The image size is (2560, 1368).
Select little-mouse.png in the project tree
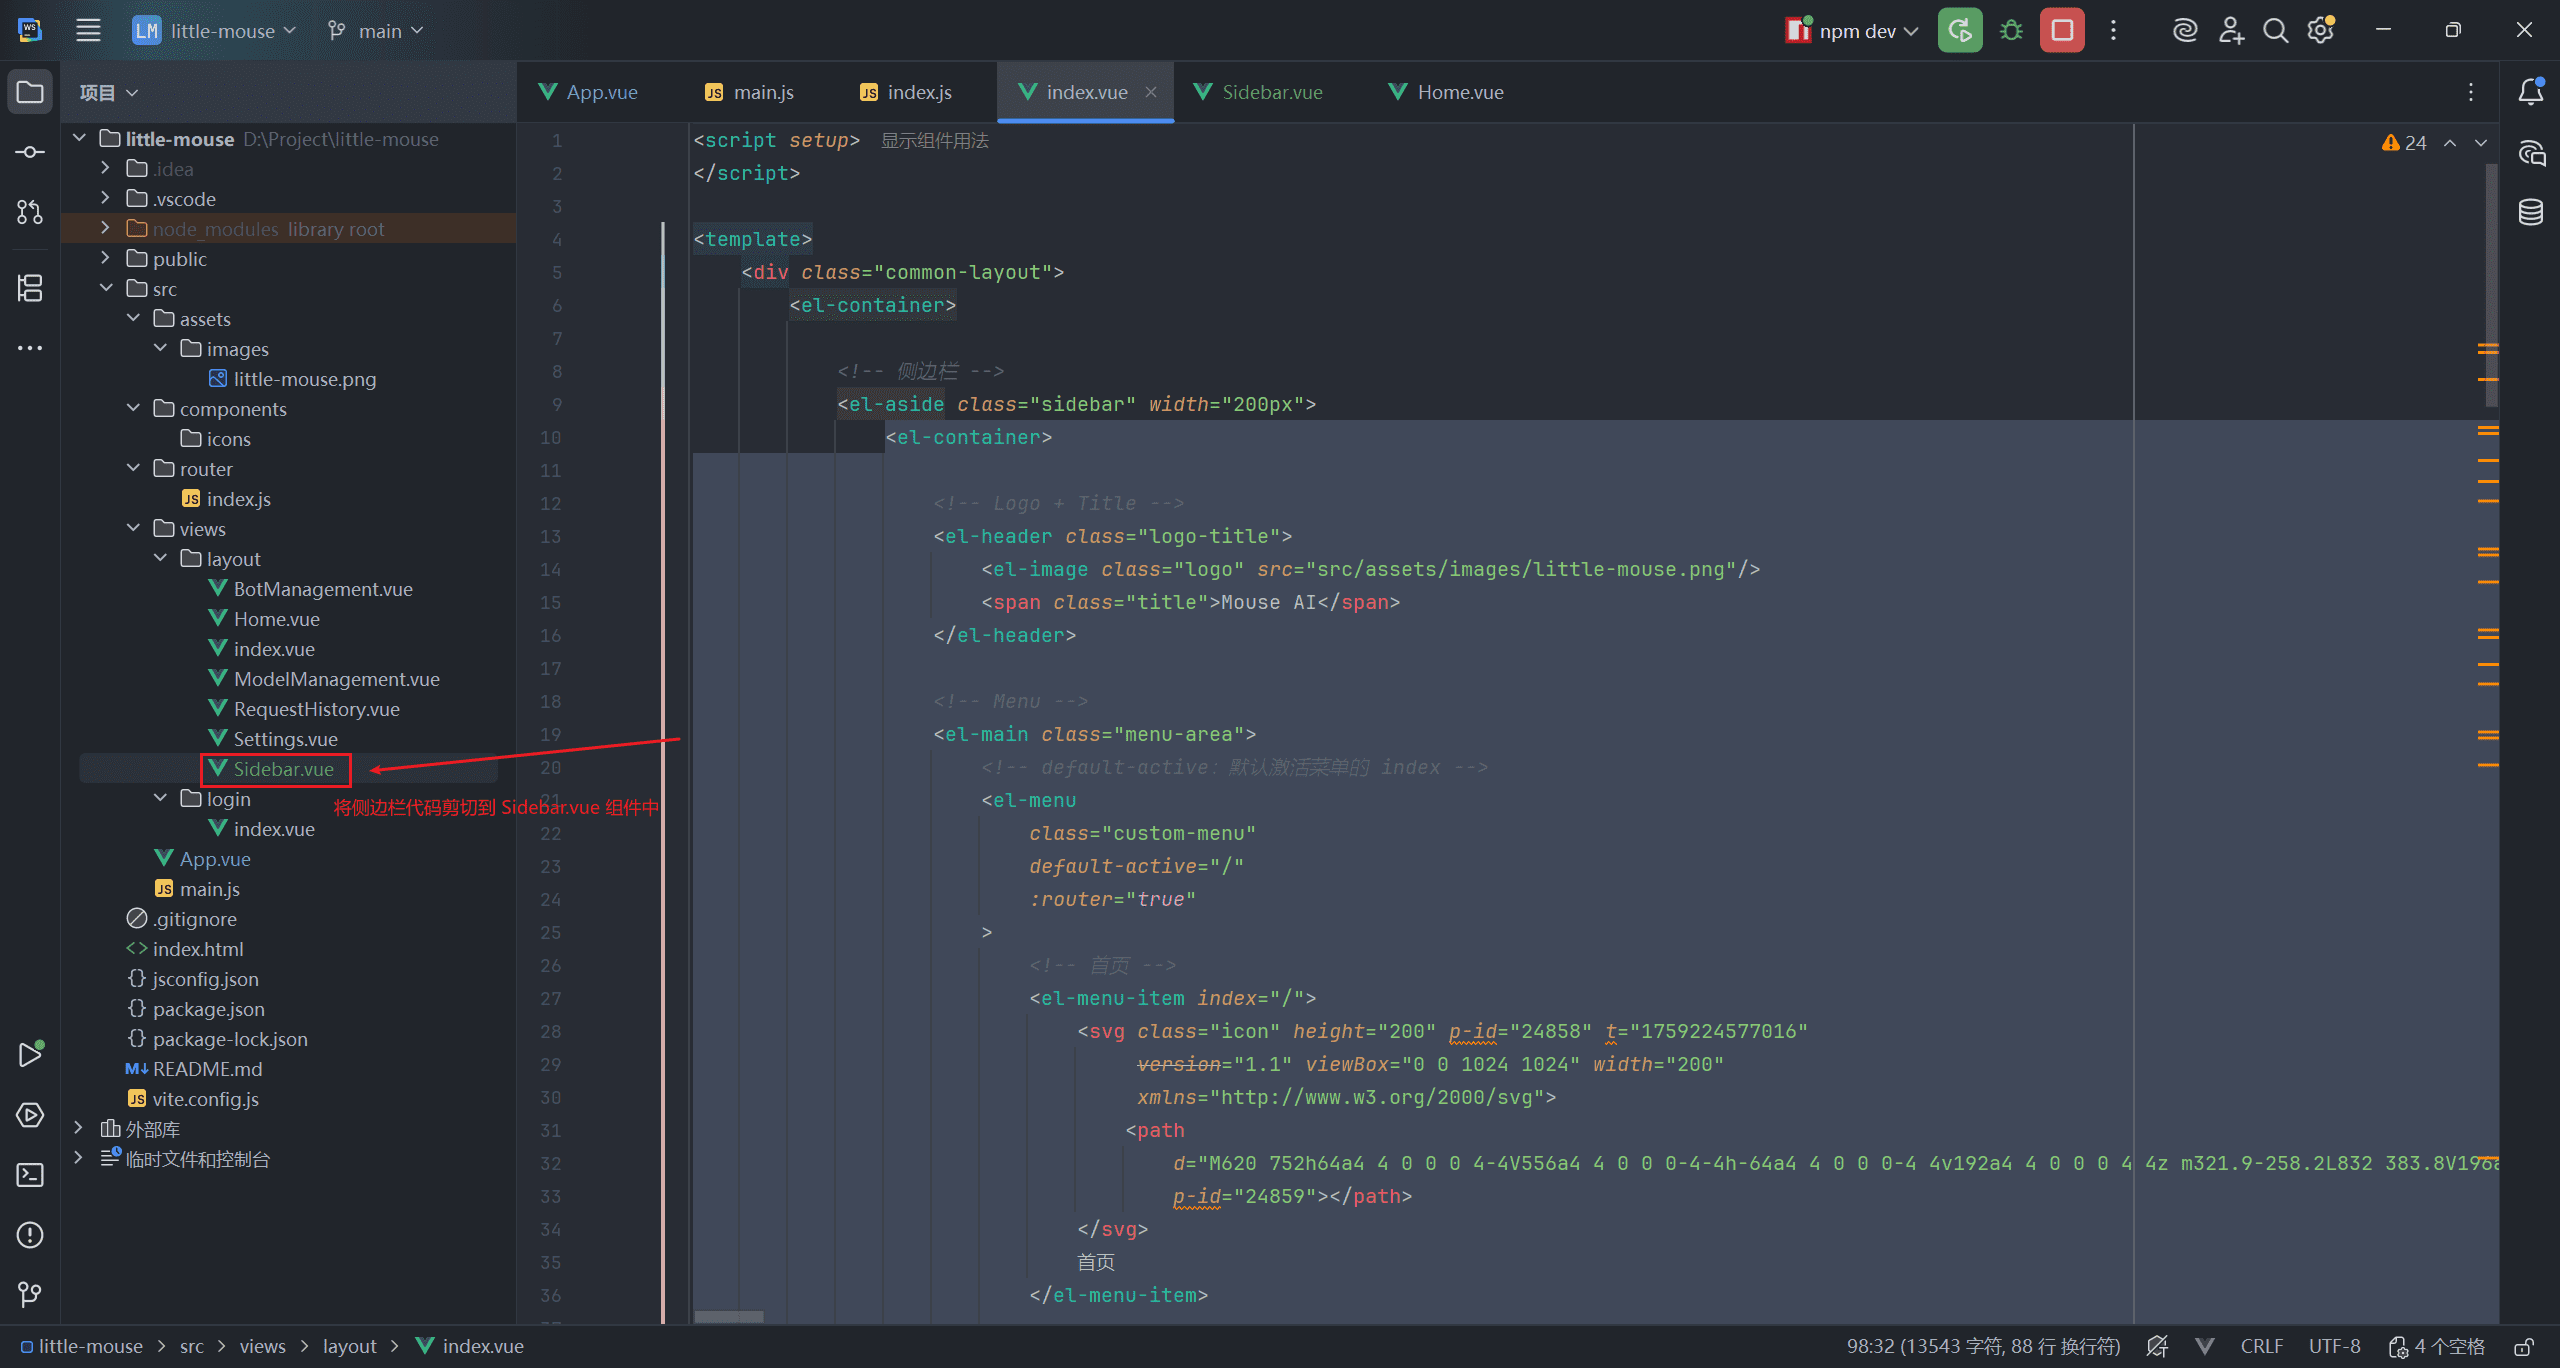pos(305,379)
